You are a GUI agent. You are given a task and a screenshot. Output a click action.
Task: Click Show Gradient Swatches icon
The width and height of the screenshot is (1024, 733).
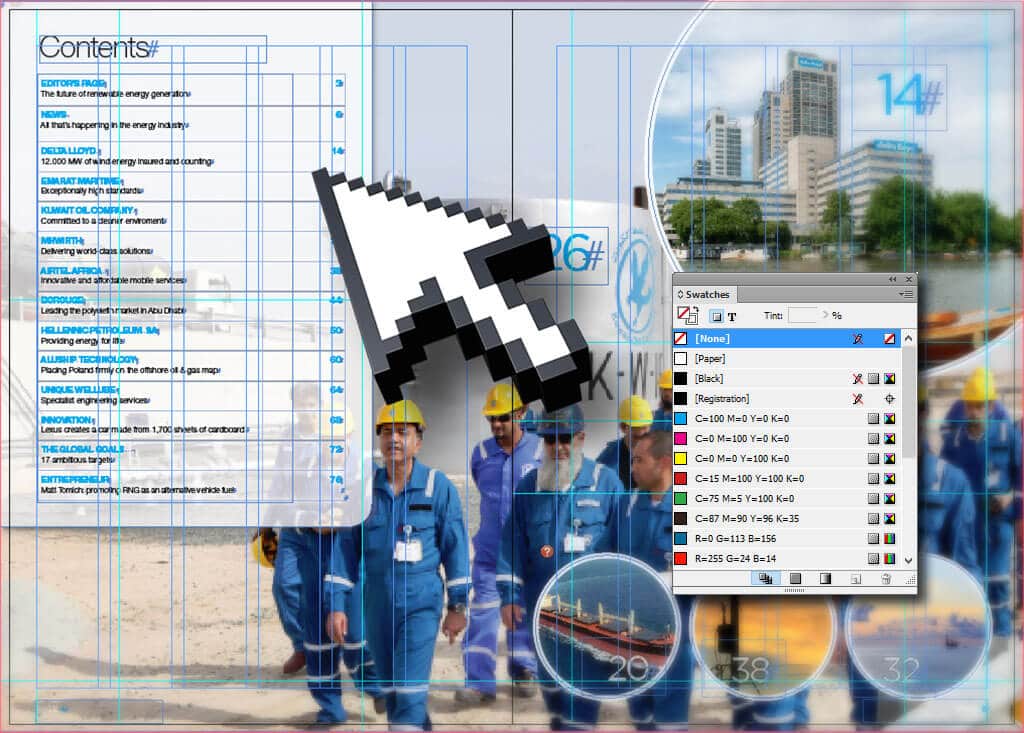click(x=825, y=578)
